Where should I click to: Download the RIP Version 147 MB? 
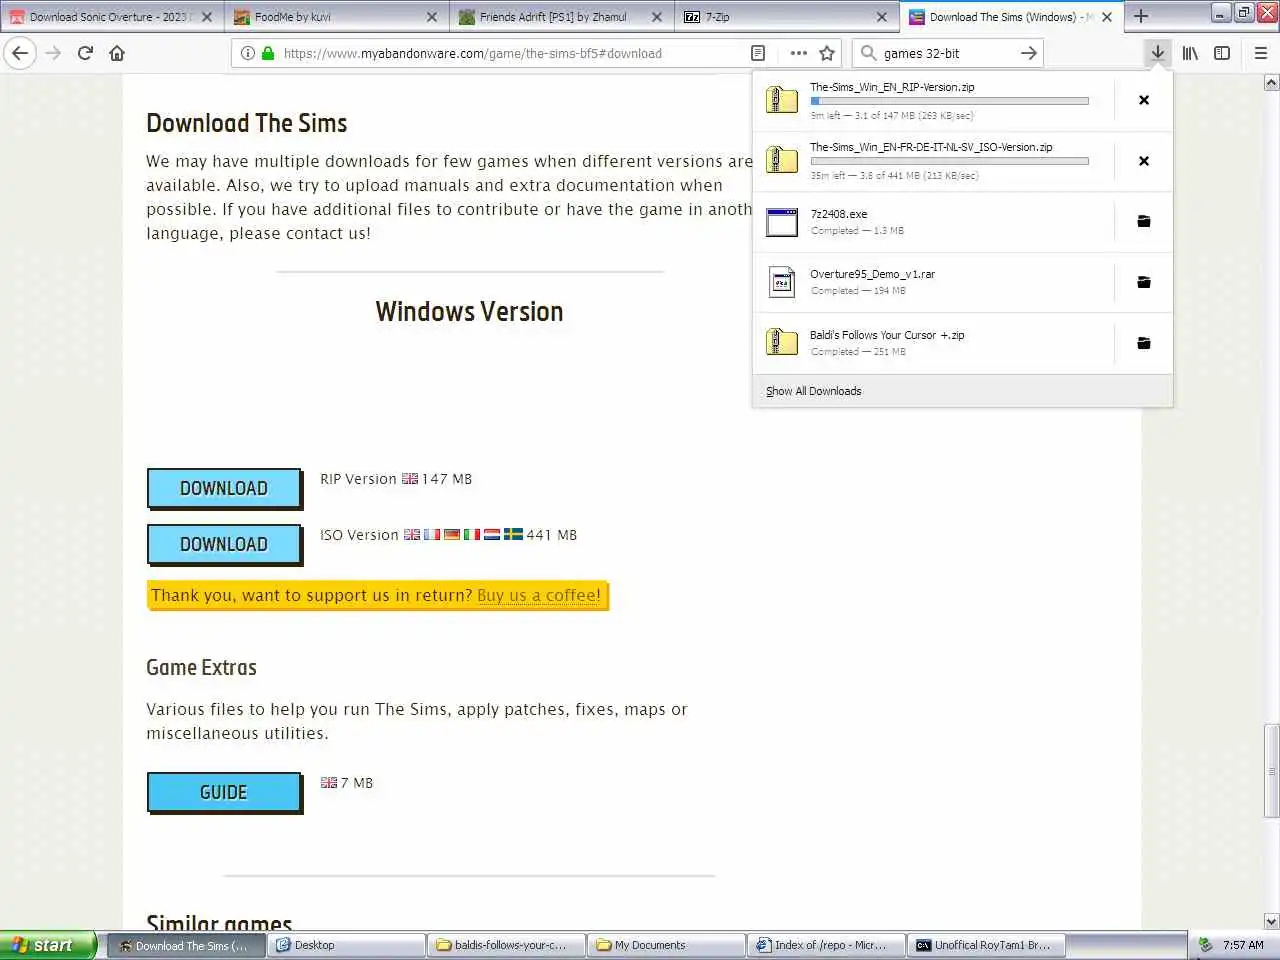tap(224, 488)
